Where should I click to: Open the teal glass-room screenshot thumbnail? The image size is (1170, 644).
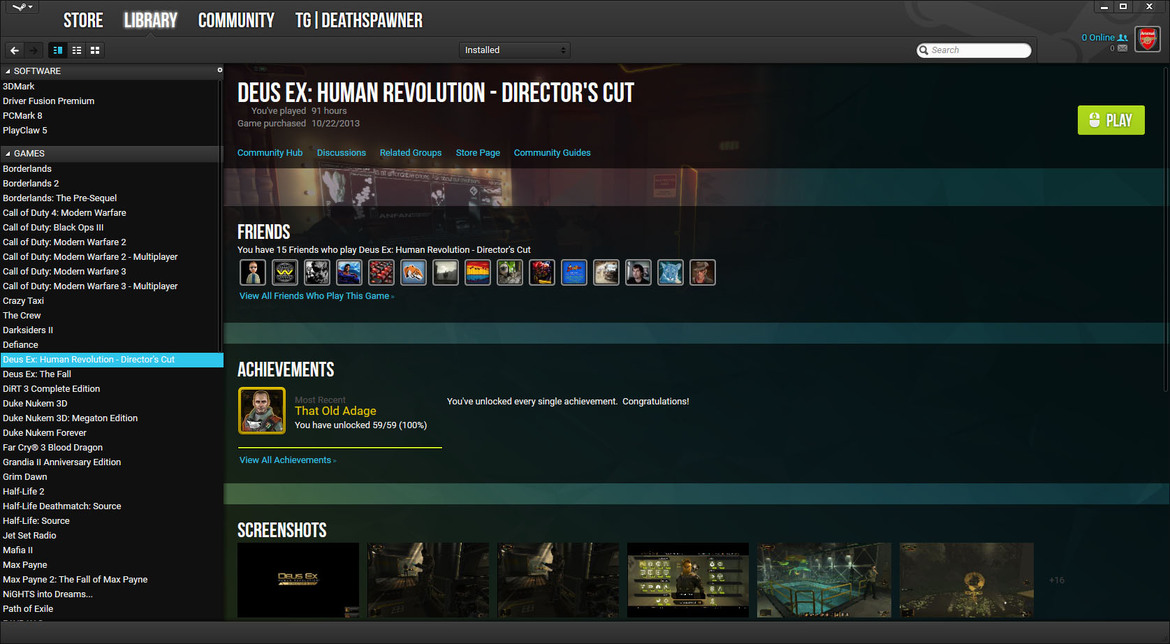pos(824,580)
